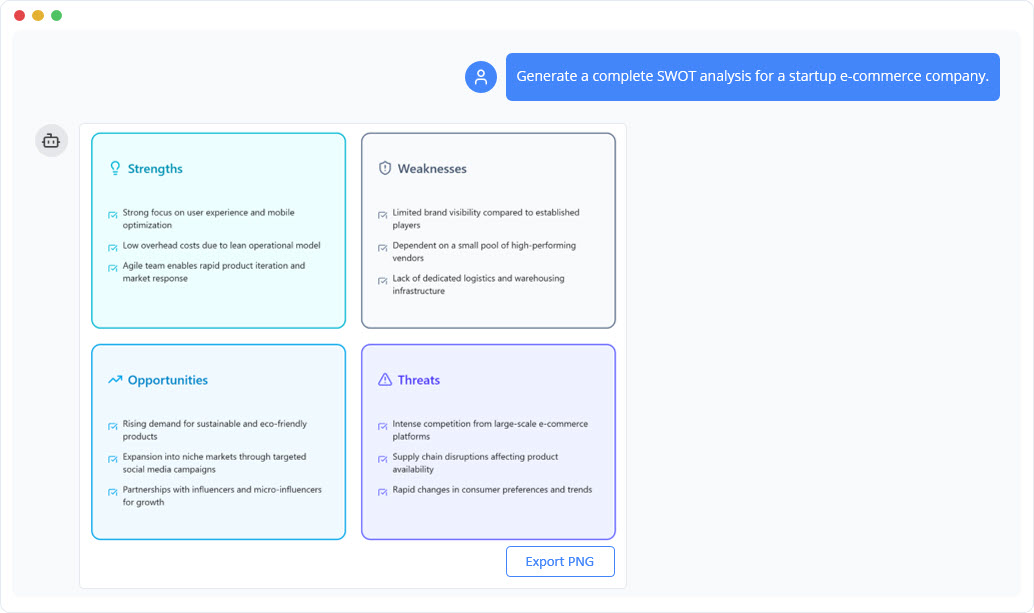1034x613 pixels.
Task: Click the warning triangle icon next to Threats
Action: (384, 379)
